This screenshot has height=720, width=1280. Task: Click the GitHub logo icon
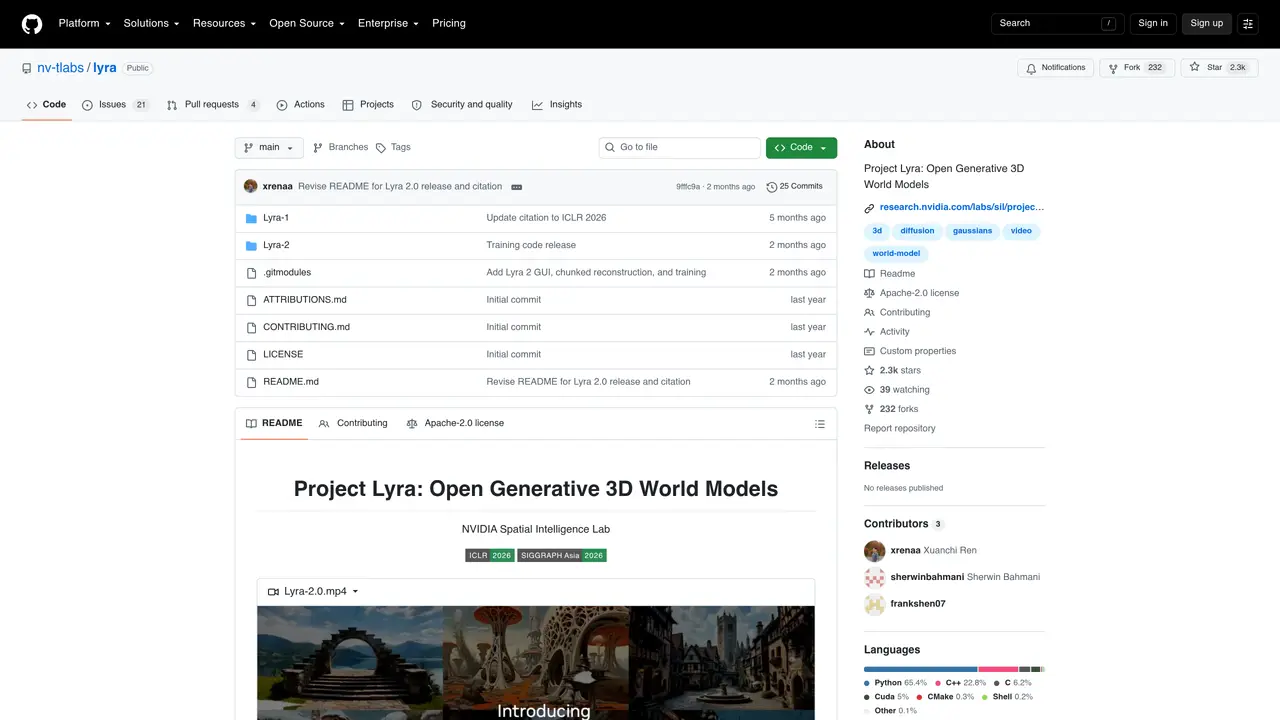click(x=32, y=23)
